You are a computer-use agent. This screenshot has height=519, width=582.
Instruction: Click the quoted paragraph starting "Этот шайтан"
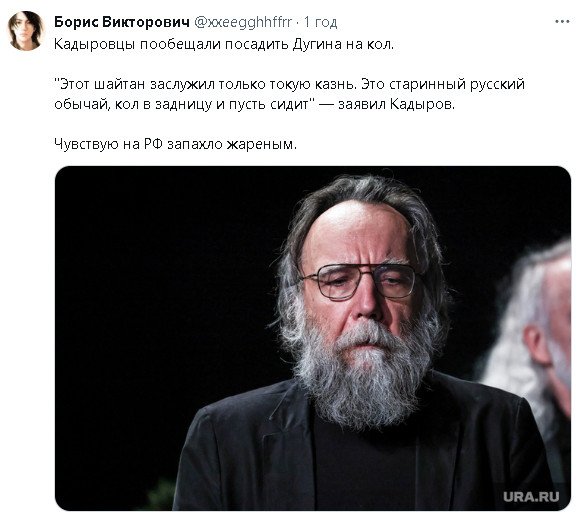pyautogui.click(x=290, y=94)
